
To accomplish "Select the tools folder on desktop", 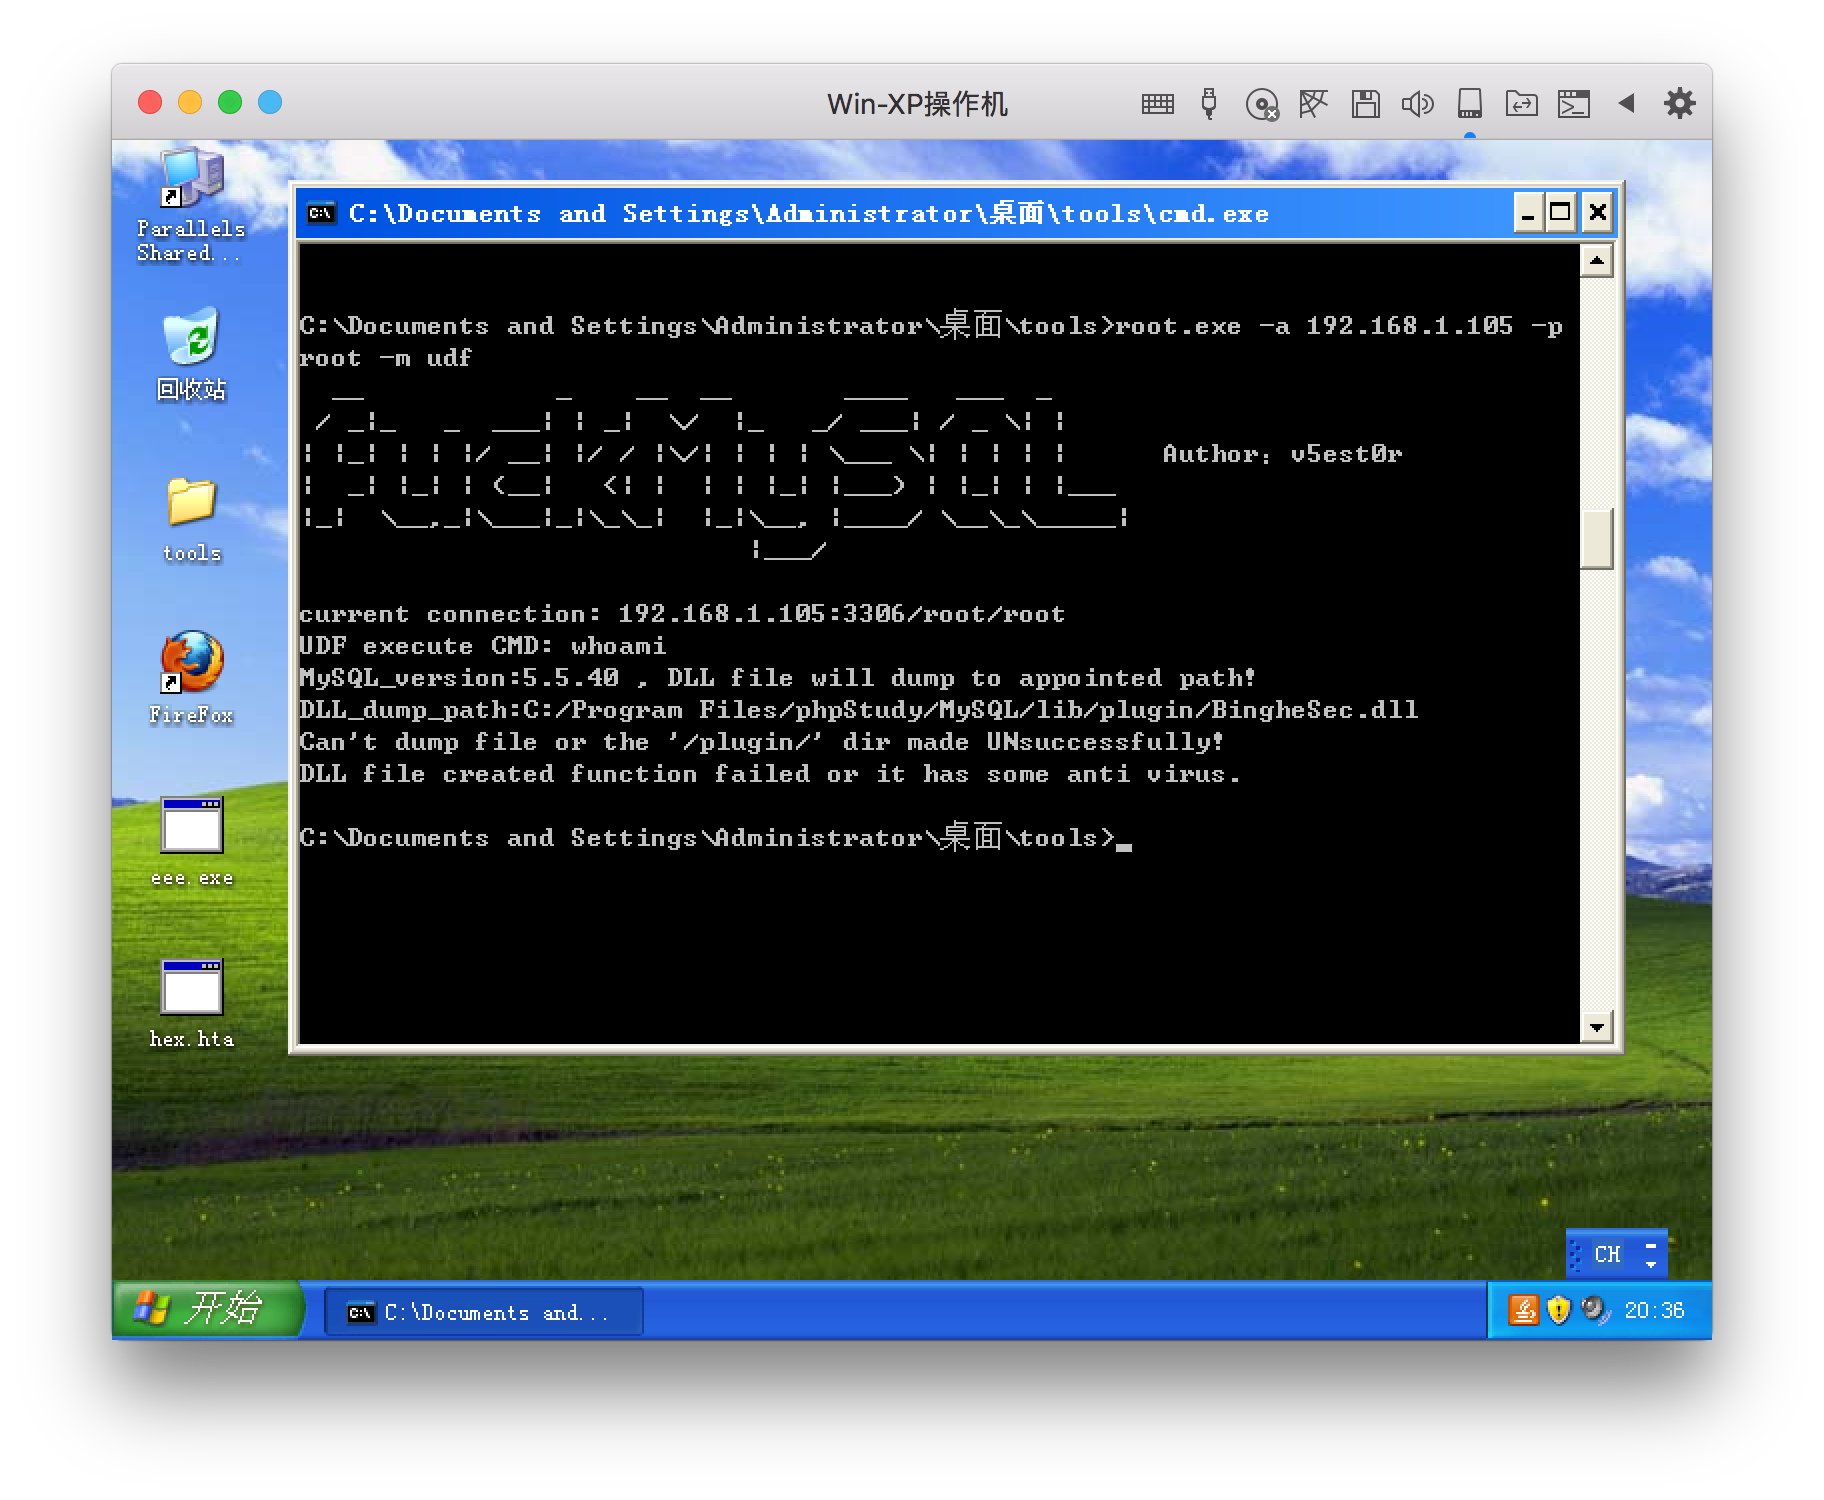I will pos(191,520).
